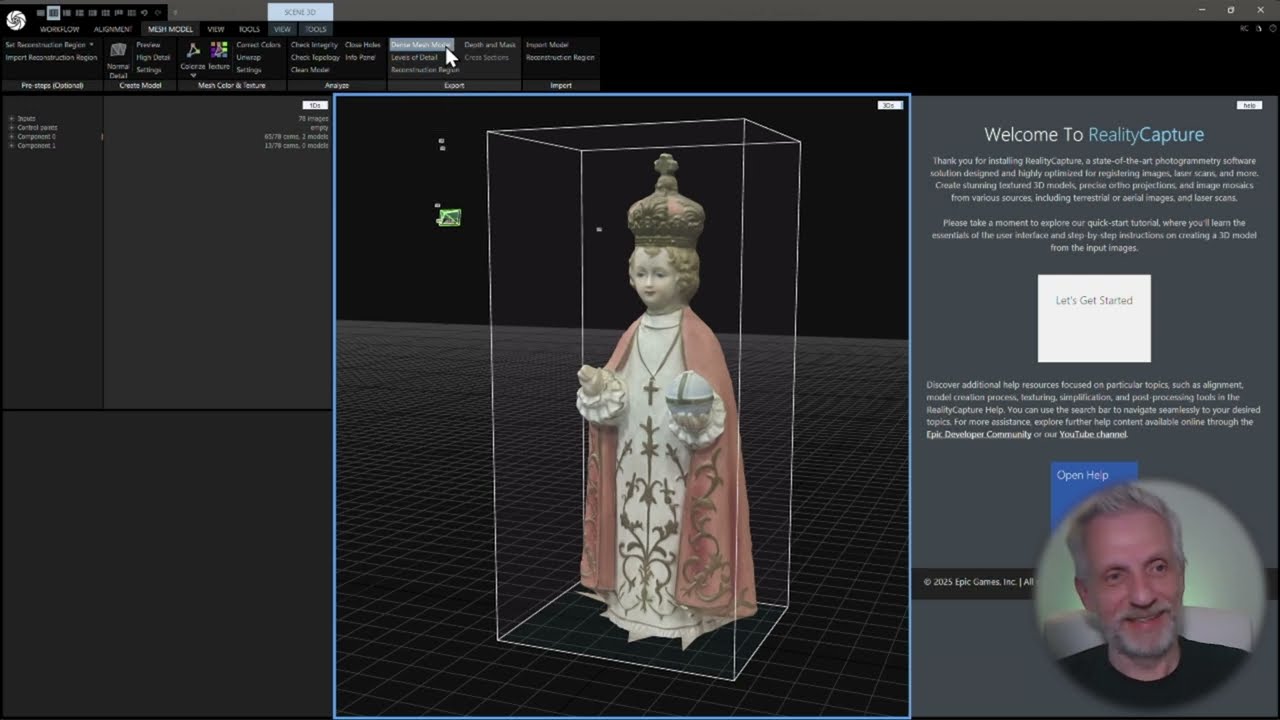The height and width of the screenshot is (720, 1280).
Task: Click the Open Help button
Action: [x=1093, y=495]
